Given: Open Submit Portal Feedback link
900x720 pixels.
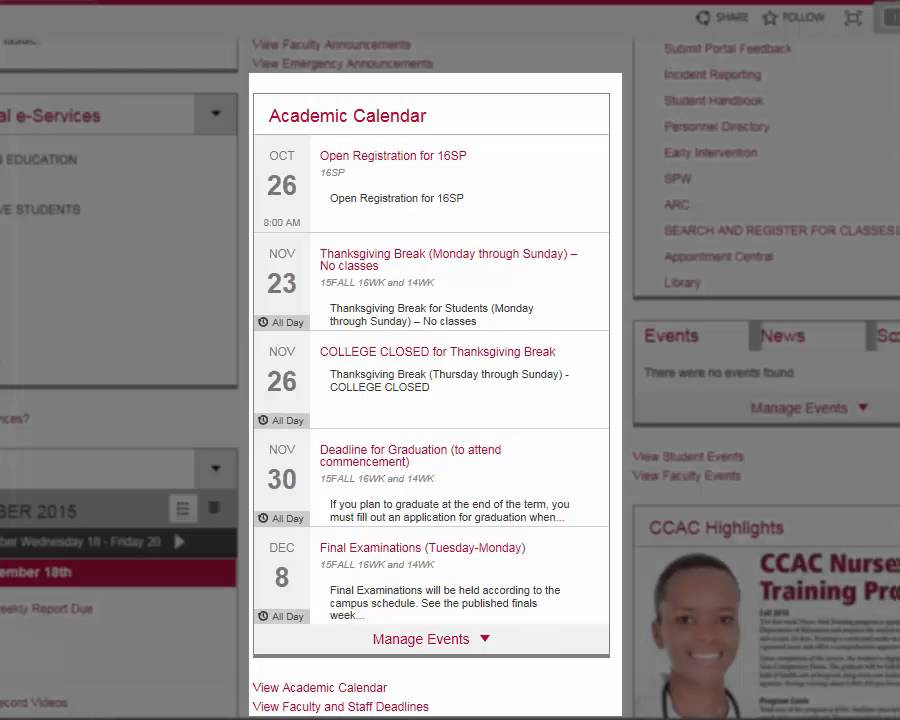Looking at the screenshot, I should (x=727, y=48).
